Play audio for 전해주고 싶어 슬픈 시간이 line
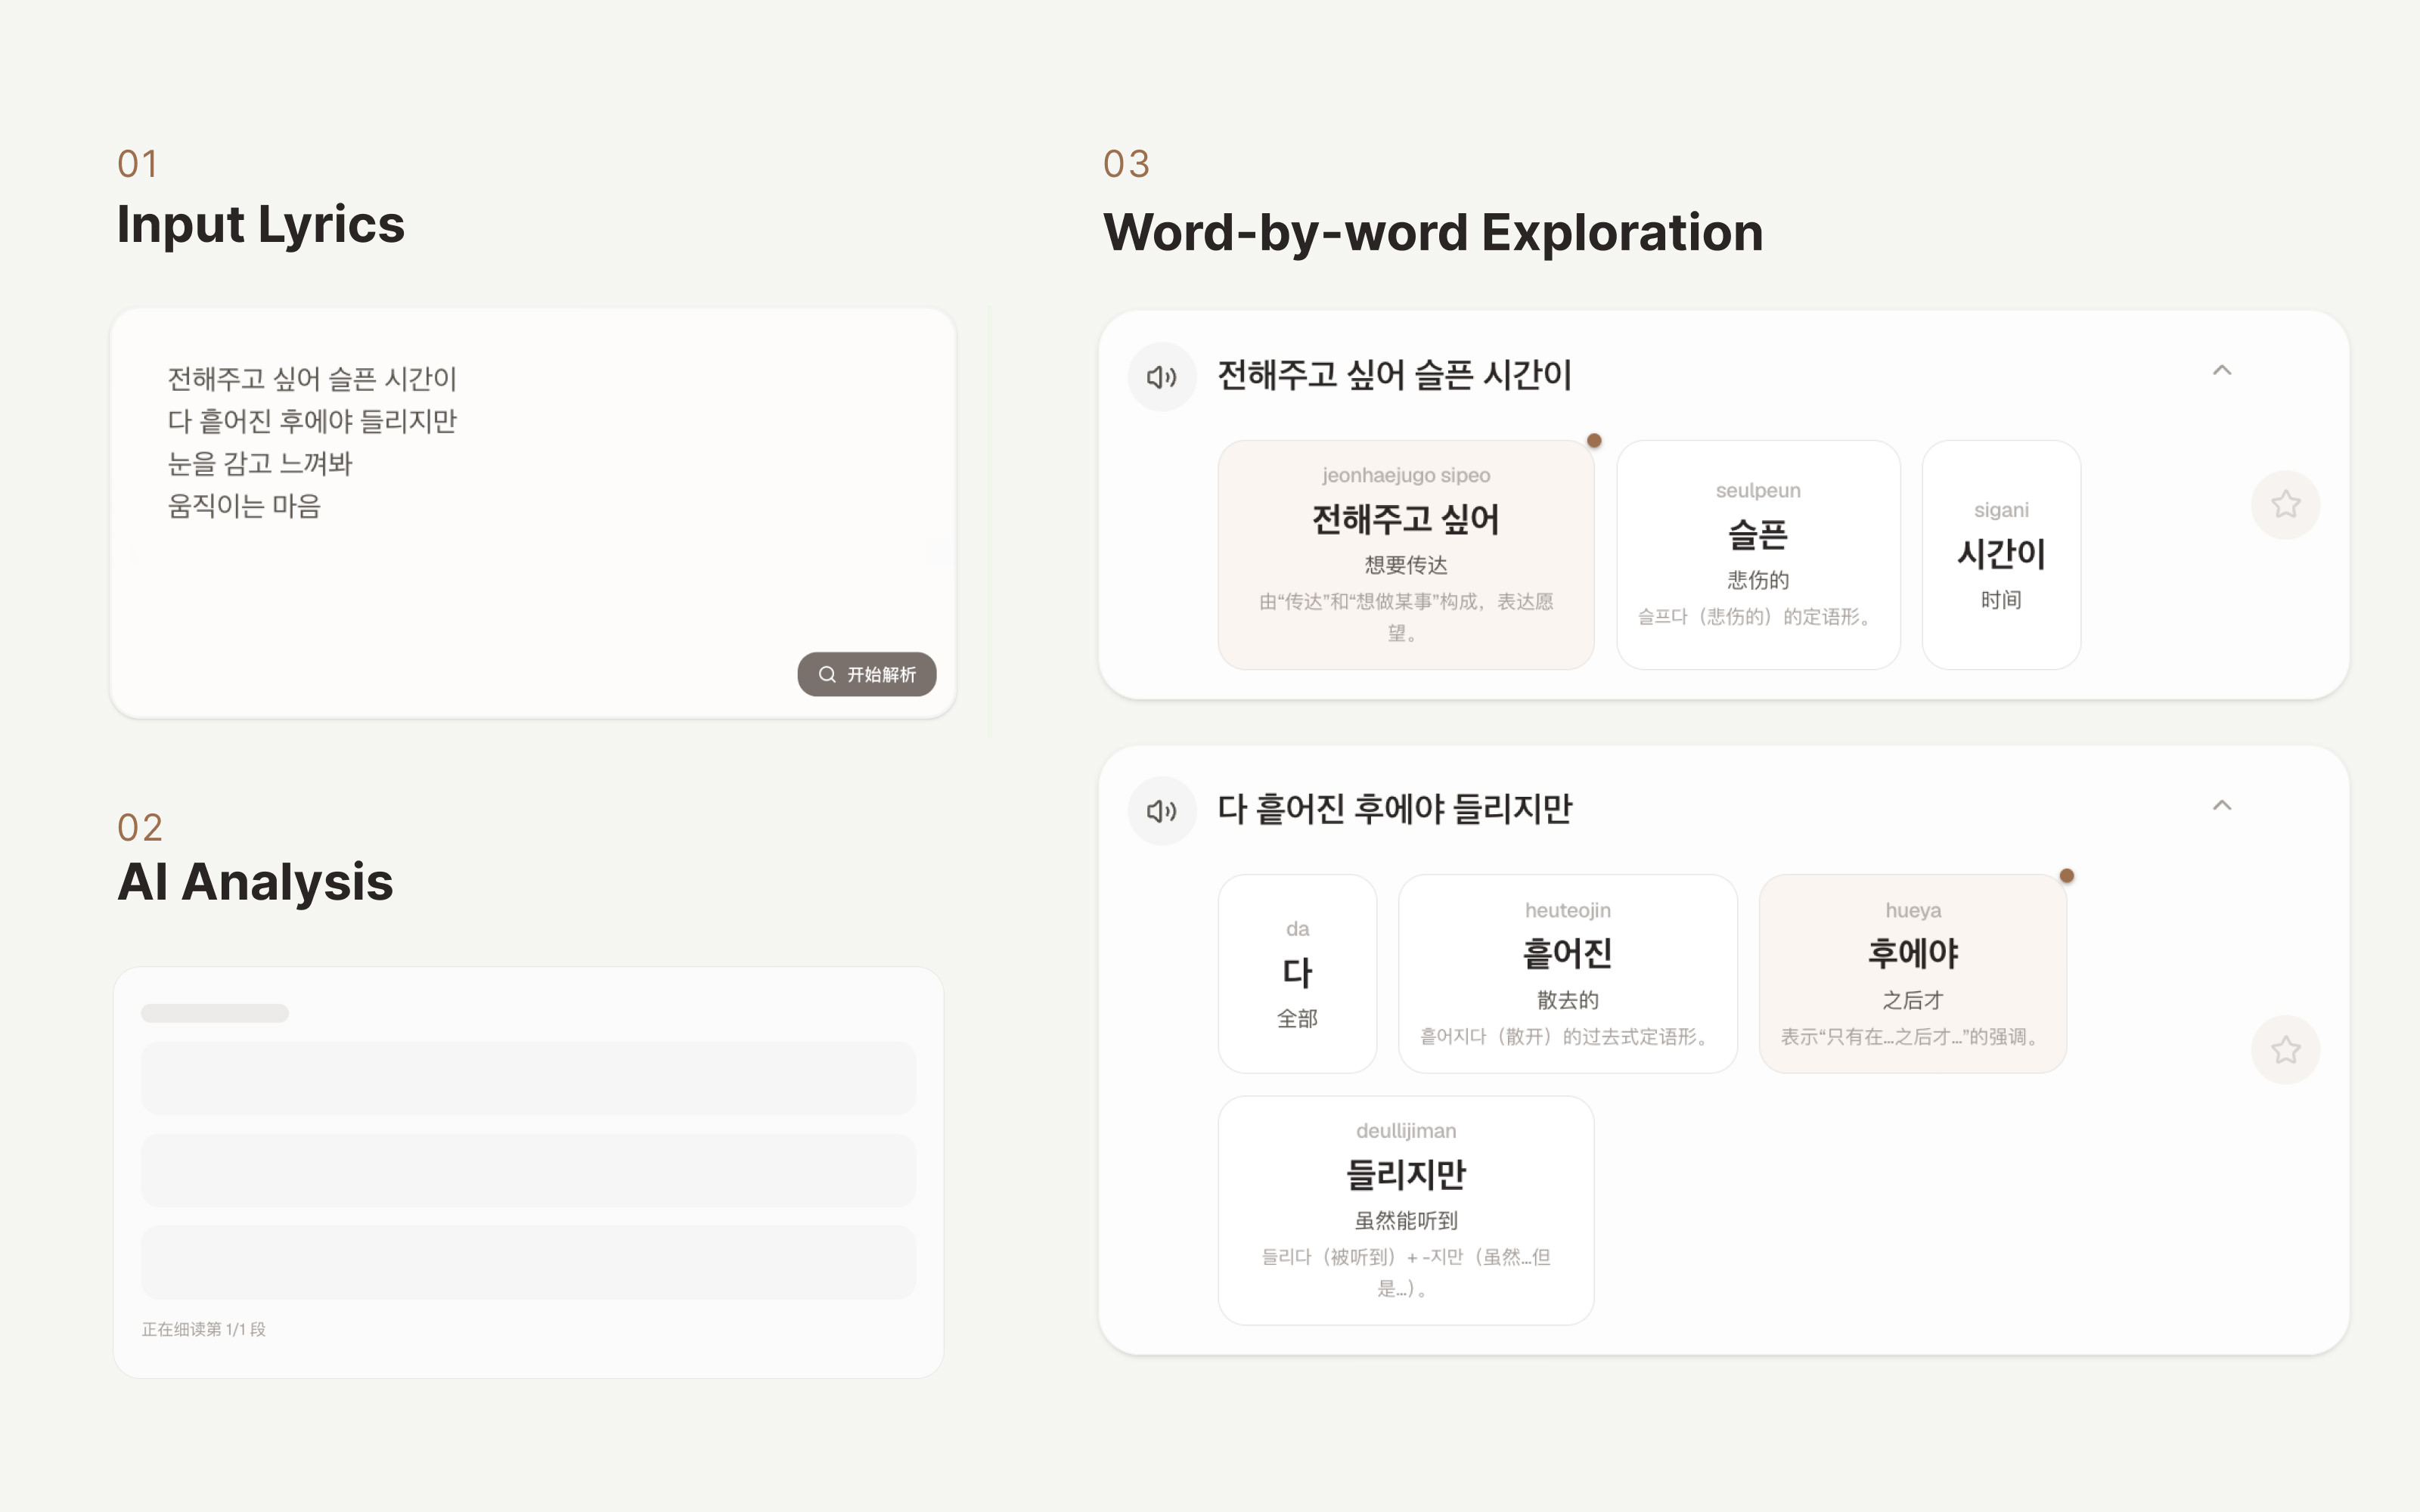Screen dimensions: 2420x1512 [1162, 377]
